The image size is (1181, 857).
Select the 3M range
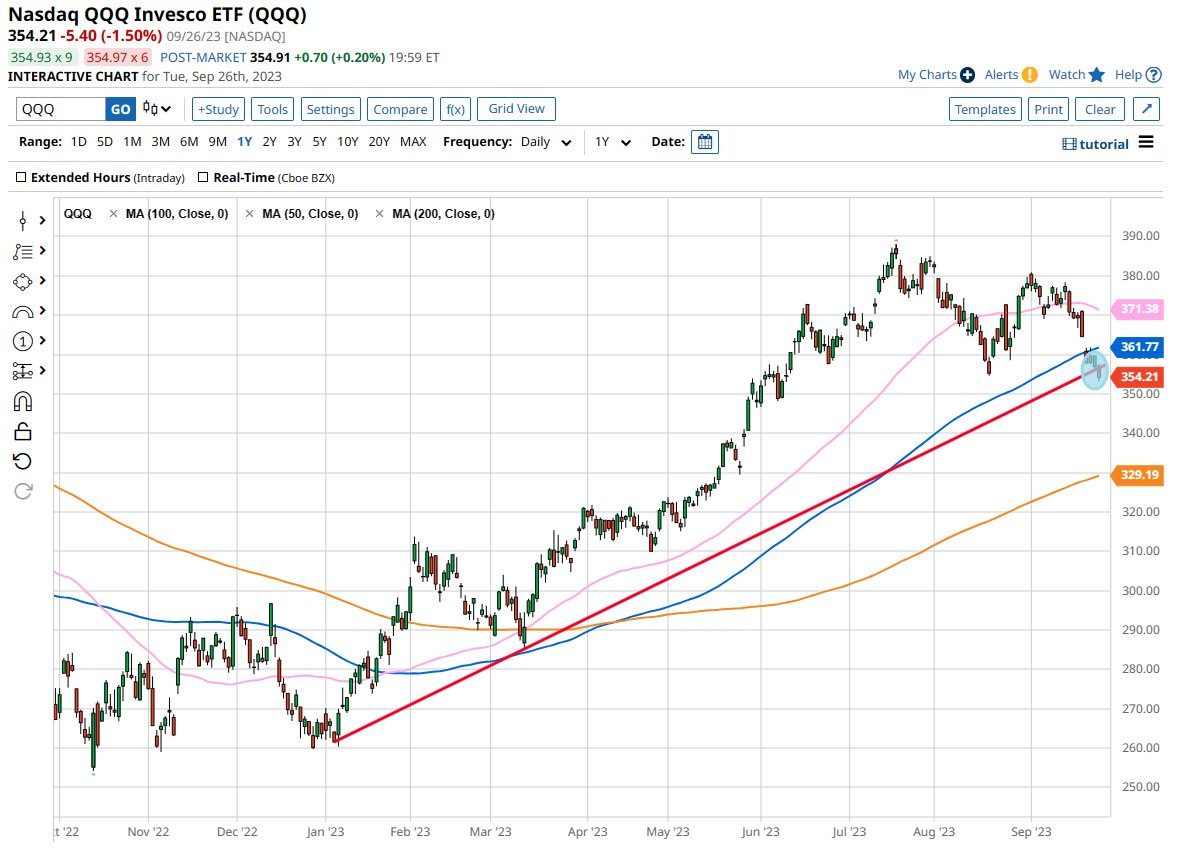coord(160,142)
